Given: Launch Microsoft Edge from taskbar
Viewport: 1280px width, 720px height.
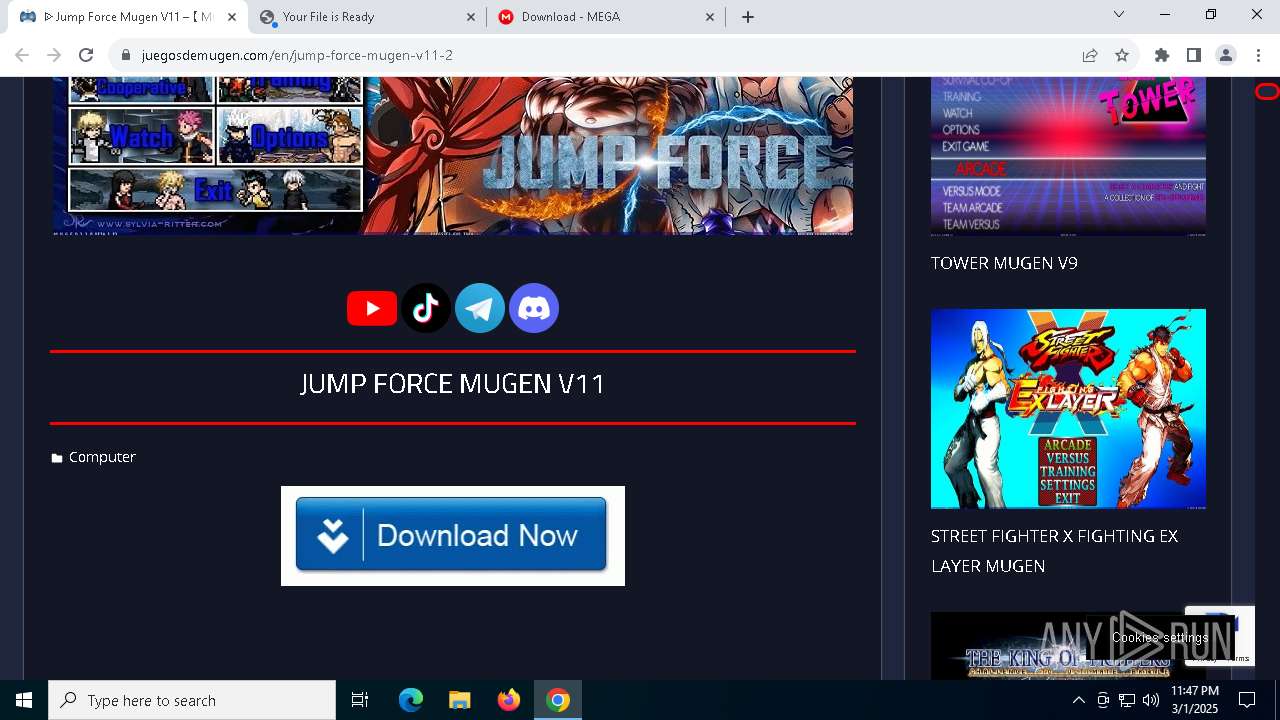Looking at the screenshot, I should 411,700.
